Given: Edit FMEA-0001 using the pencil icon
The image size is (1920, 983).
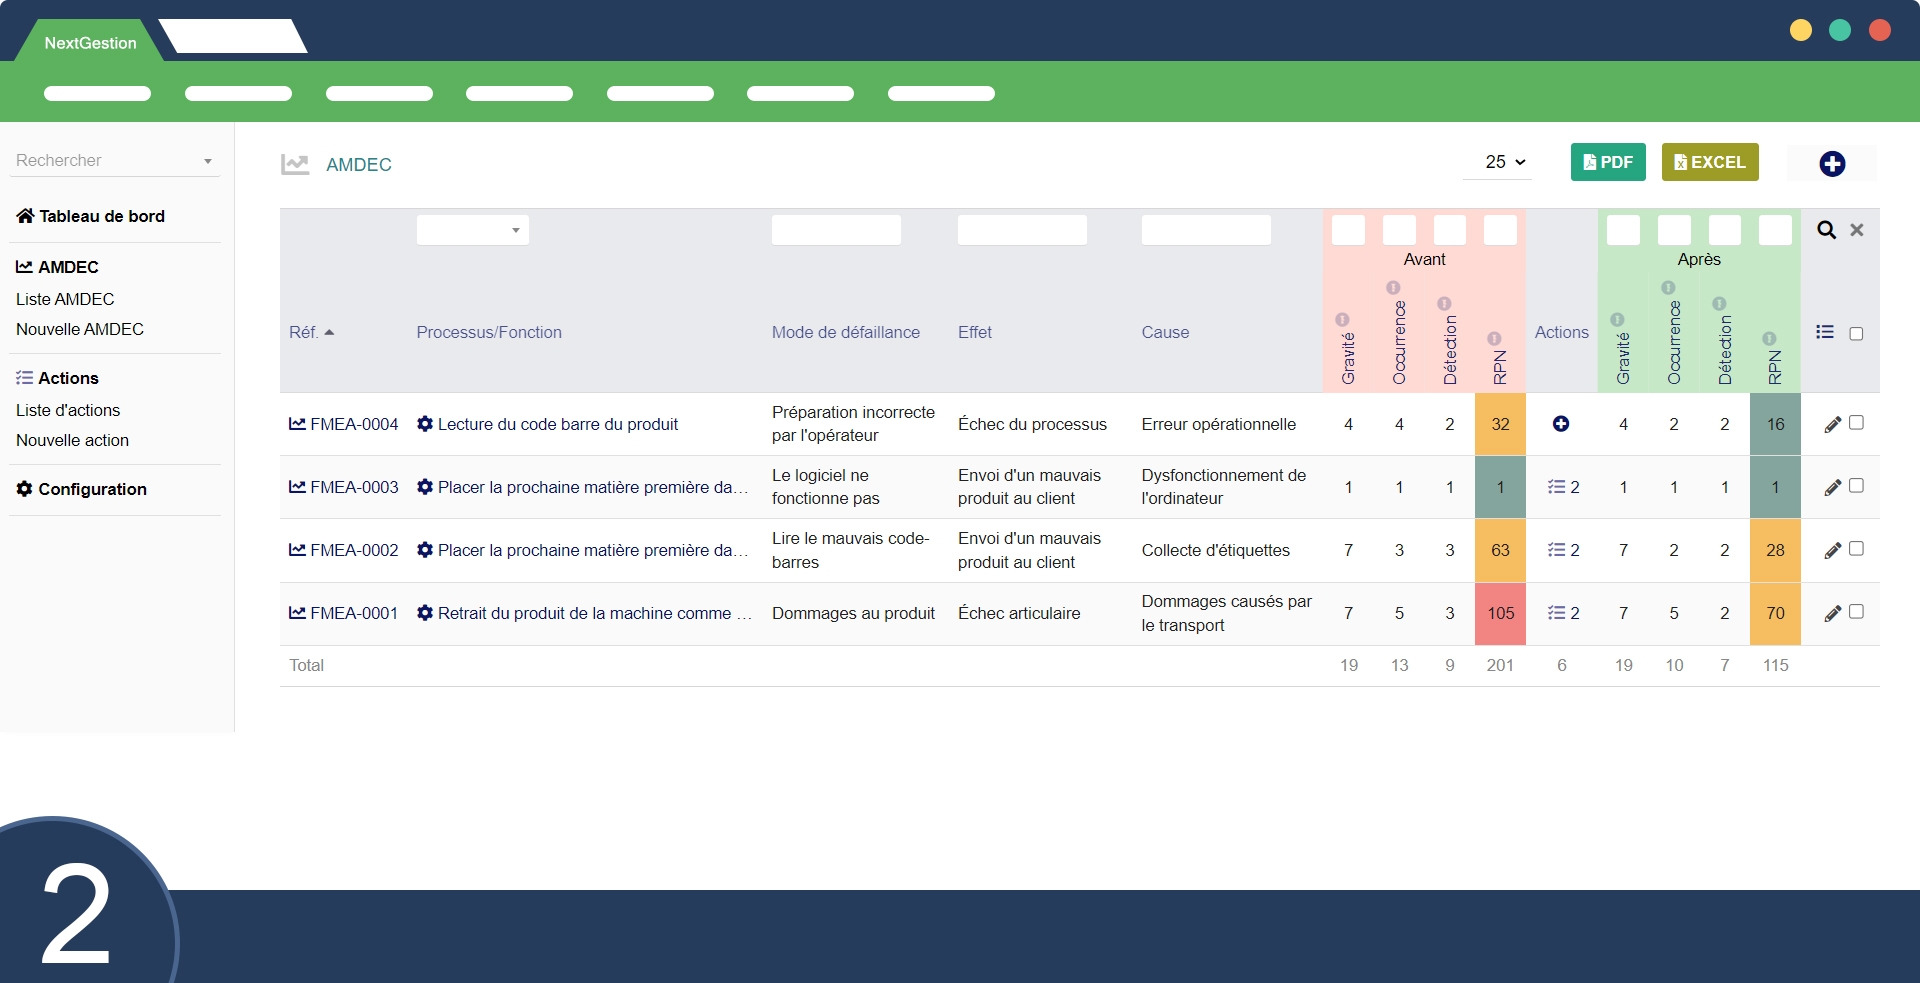Looking at the screenshot, I should pos(1832,614).
